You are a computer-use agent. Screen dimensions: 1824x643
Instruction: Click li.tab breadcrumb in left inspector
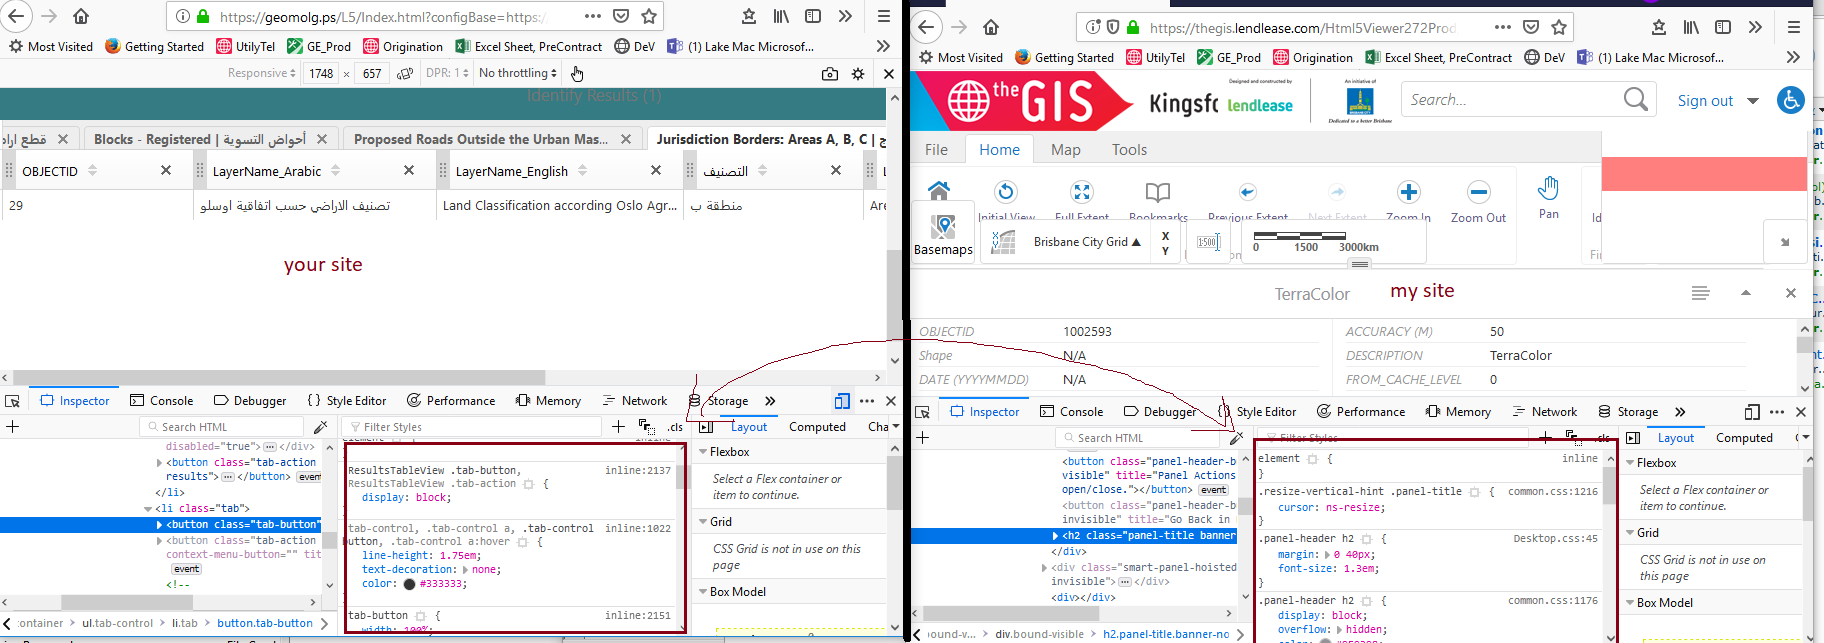click(185, 623)
